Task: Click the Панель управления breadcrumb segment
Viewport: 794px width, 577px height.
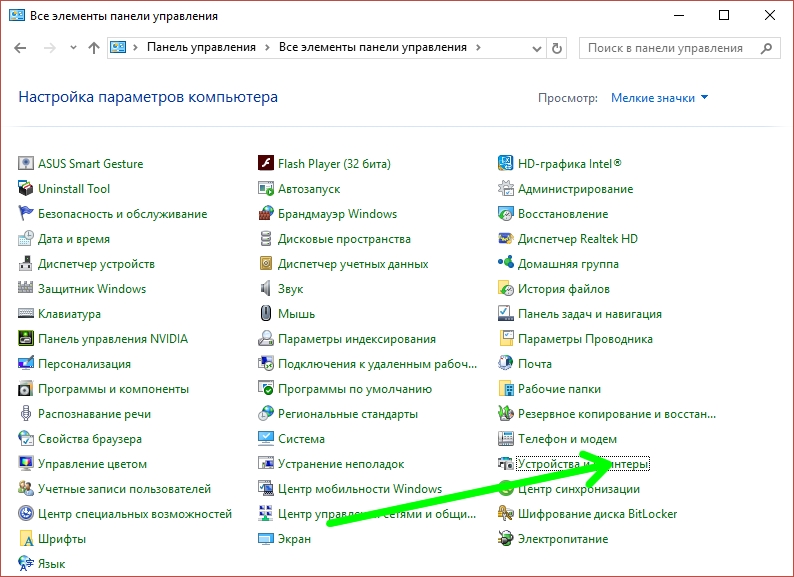Action: pyautogui.click(x=201, y=48)
